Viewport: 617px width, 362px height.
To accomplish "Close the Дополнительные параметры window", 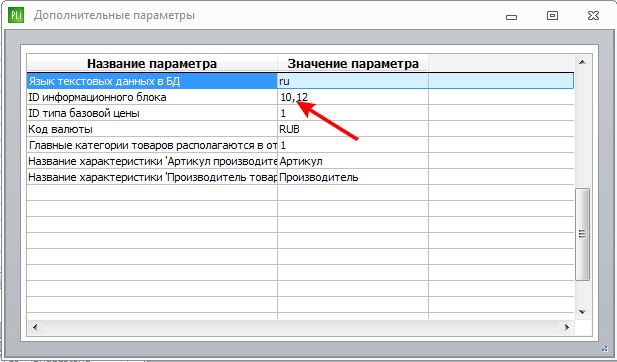I will coord(593,15).
